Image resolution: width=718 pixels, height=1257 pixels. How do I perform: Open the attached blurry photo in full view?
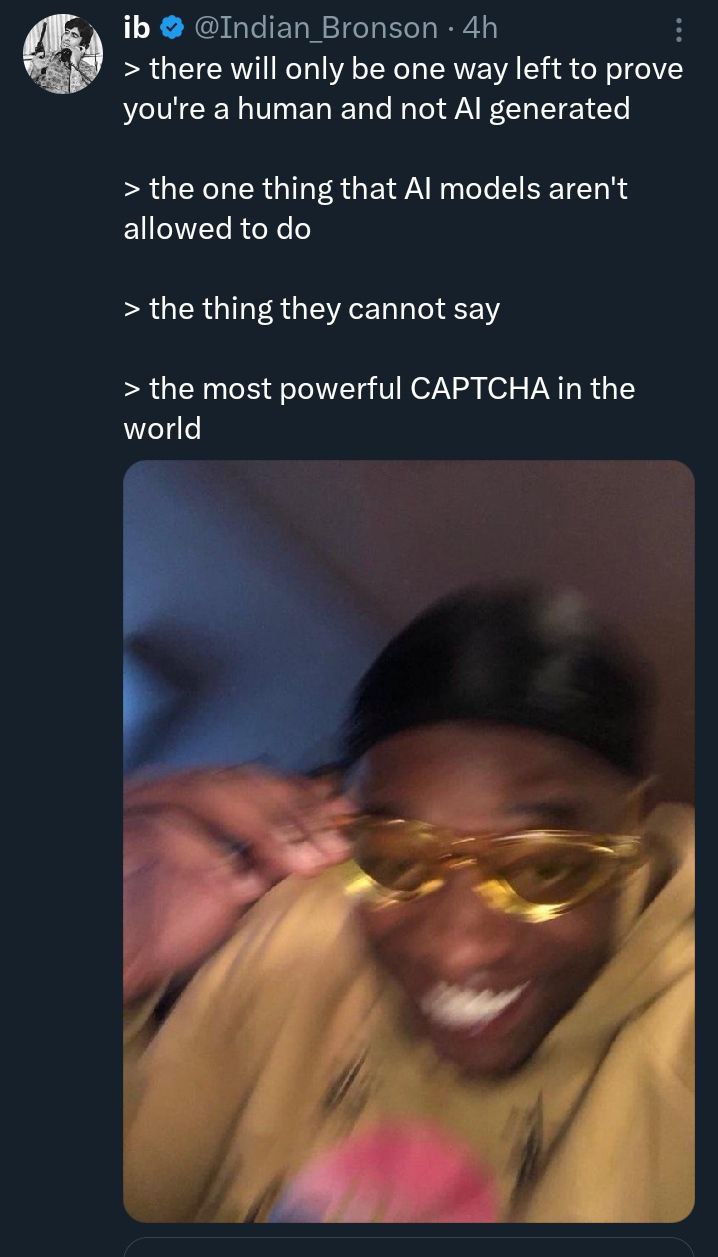tap(408, 841)
